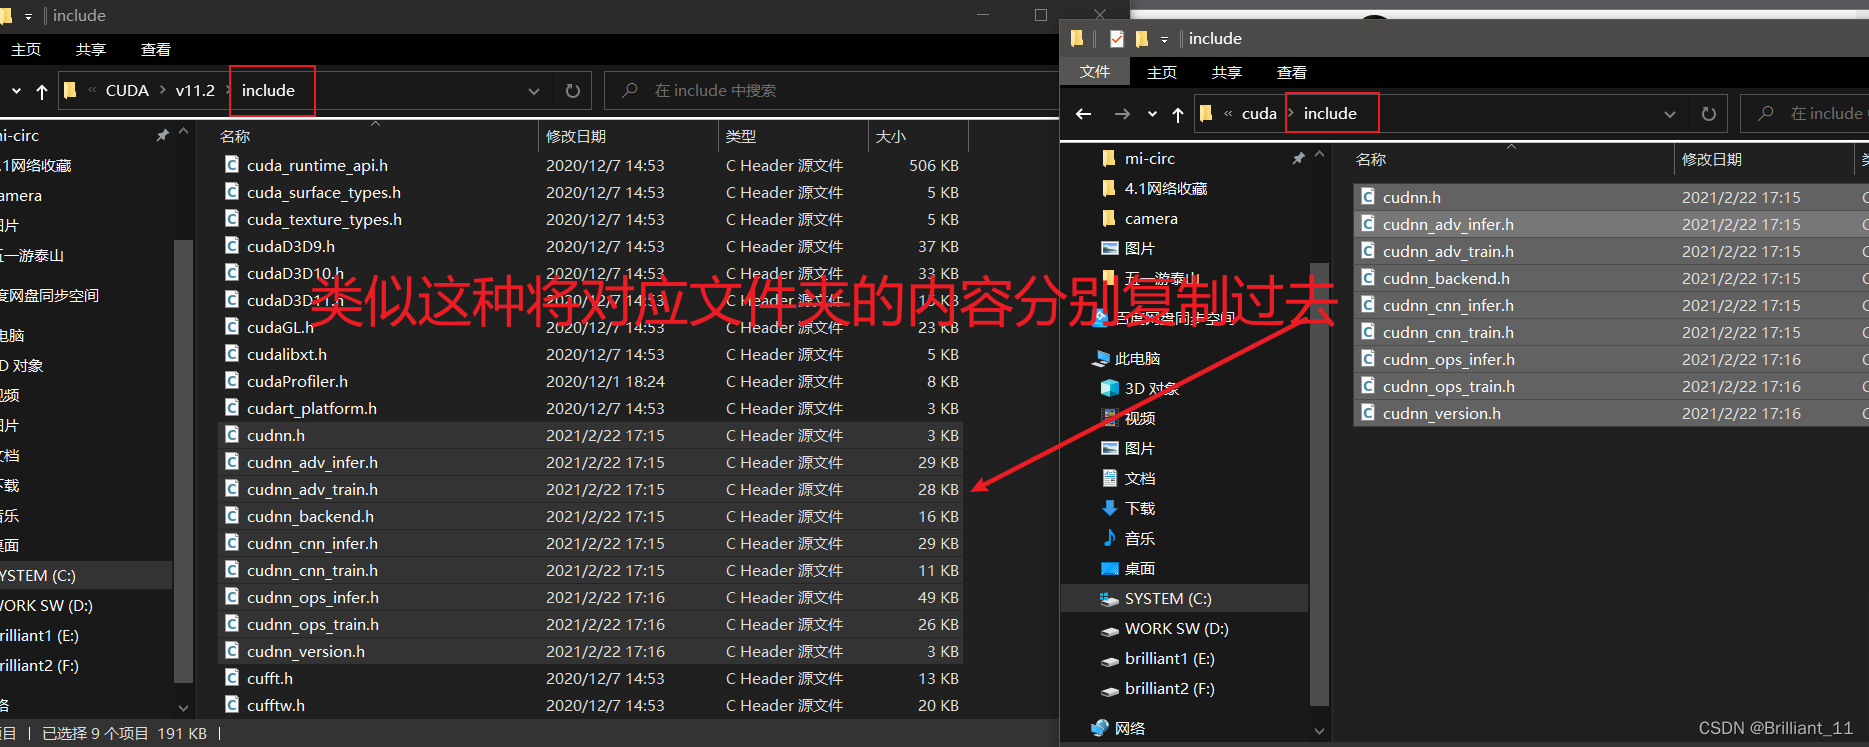Click search box in left include window
Viewport: 1869px width, 747px height.
(830, 91)
